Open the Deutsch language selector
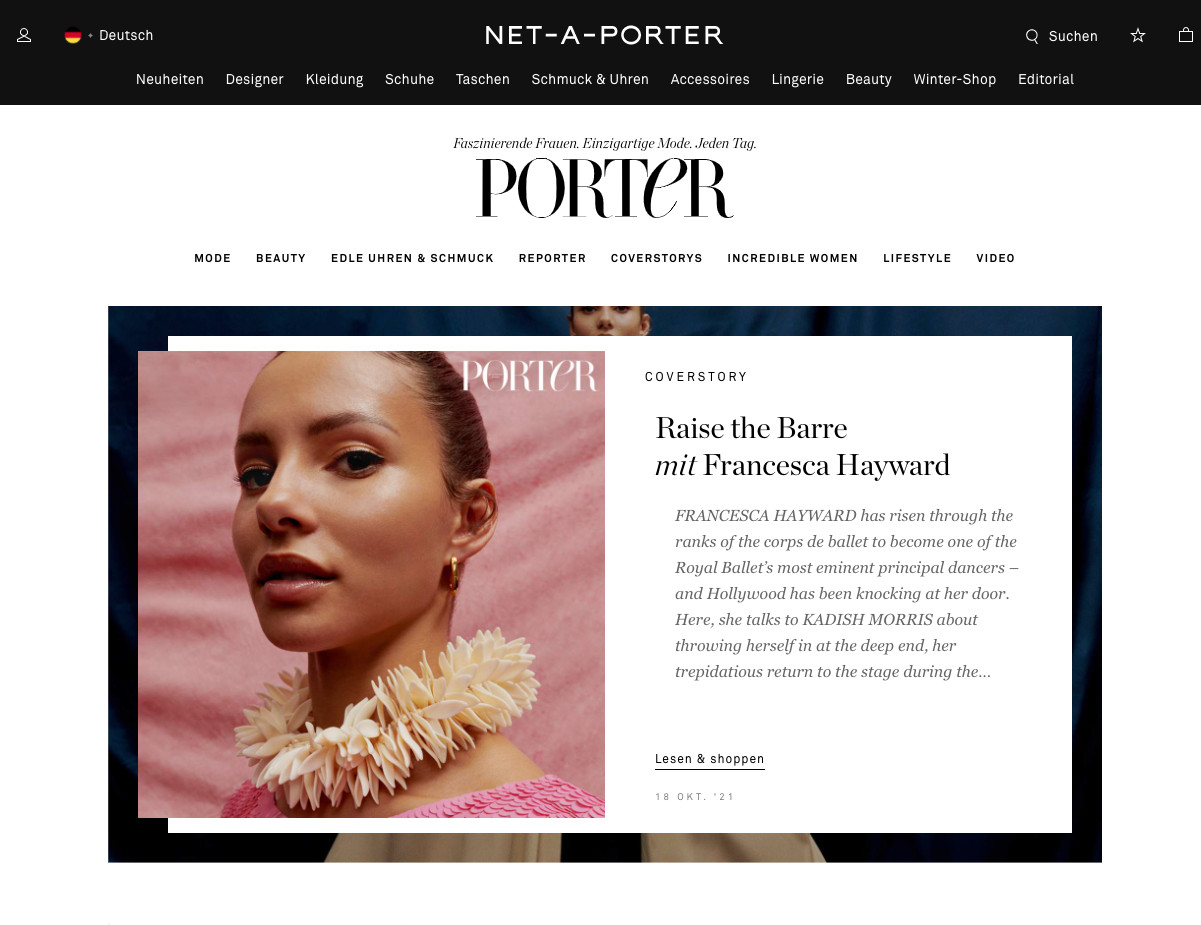Image resolution: width=1201 pixels, height=925 pixels. [126, 35]
